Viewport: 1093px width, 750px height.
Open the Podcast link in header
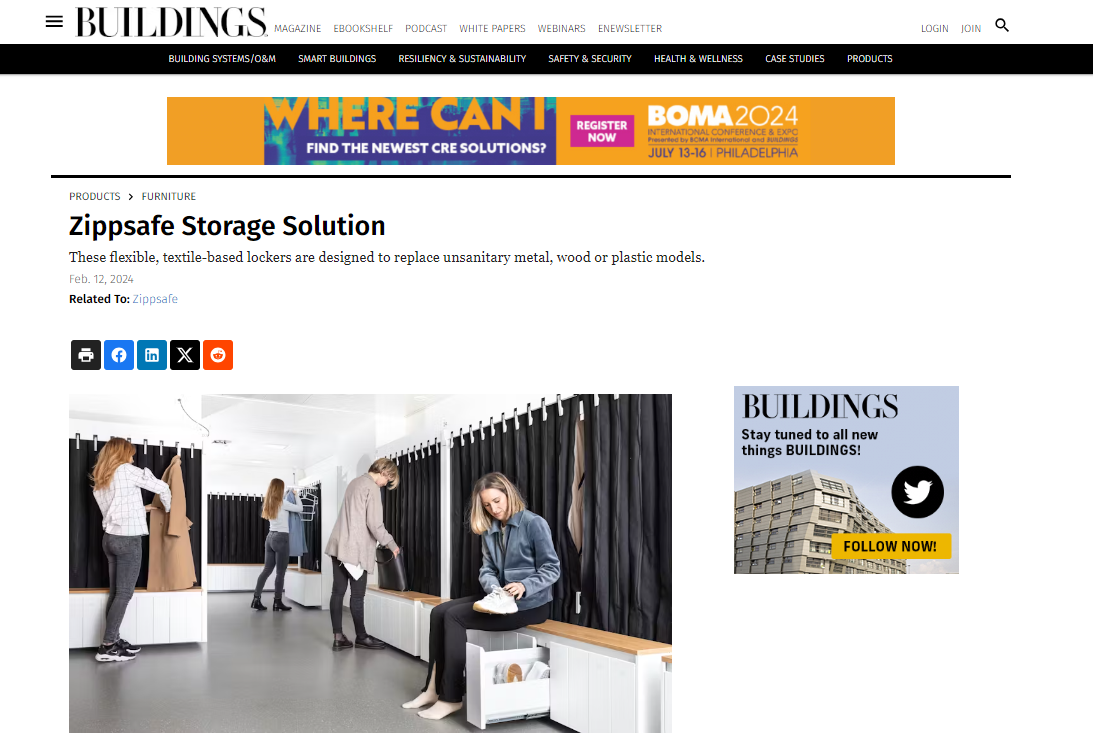[x=426, y=29]
